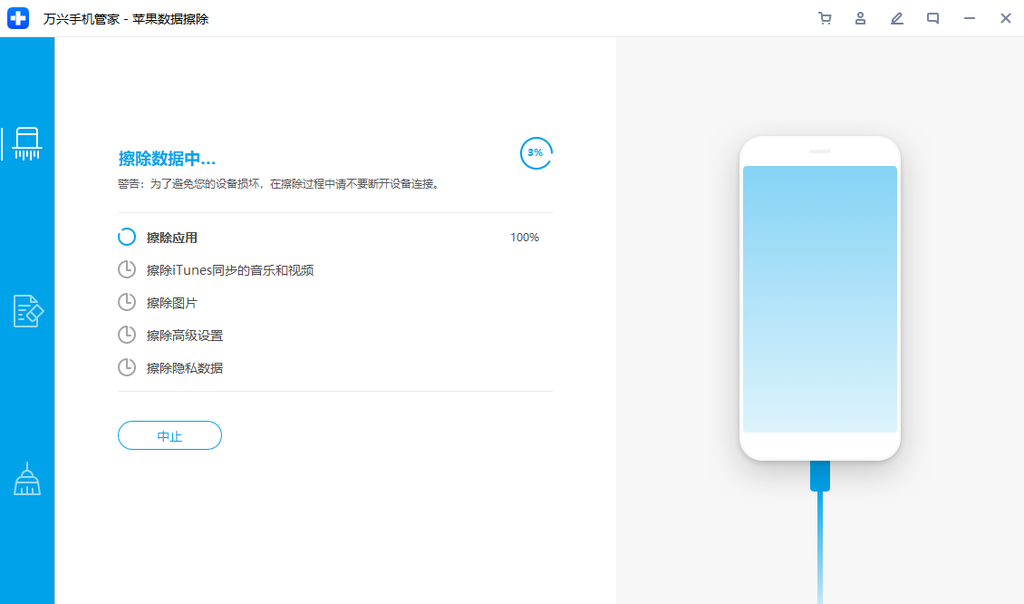Open the user account icon
Image resolution: width=1024 pixels, height=604 pixels.
860,18
